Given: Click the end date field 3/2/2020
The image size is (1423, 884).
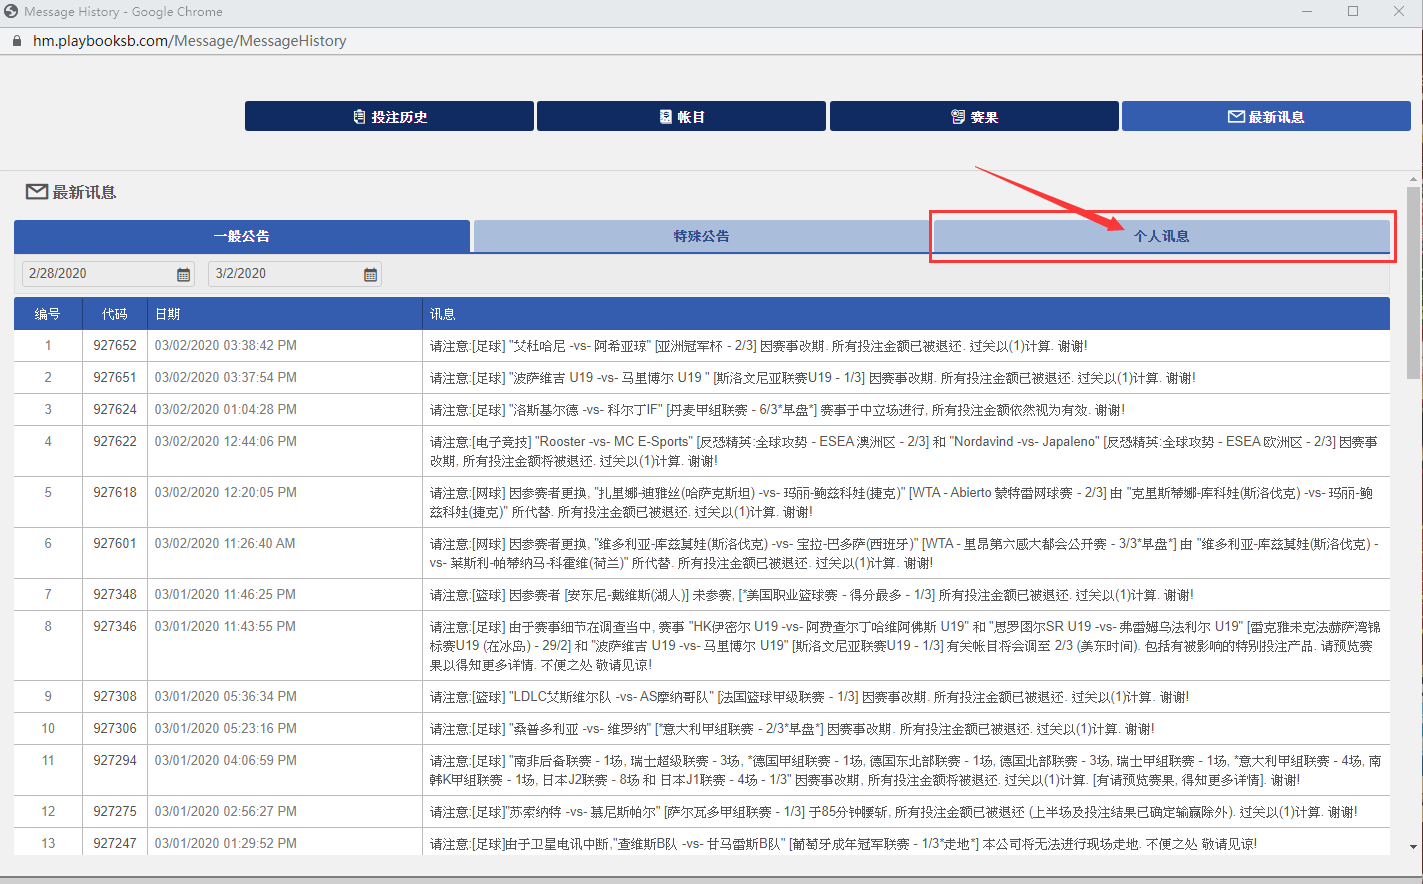Looking at the screenshot, I should pyautogui.click(x=284, y=274).
